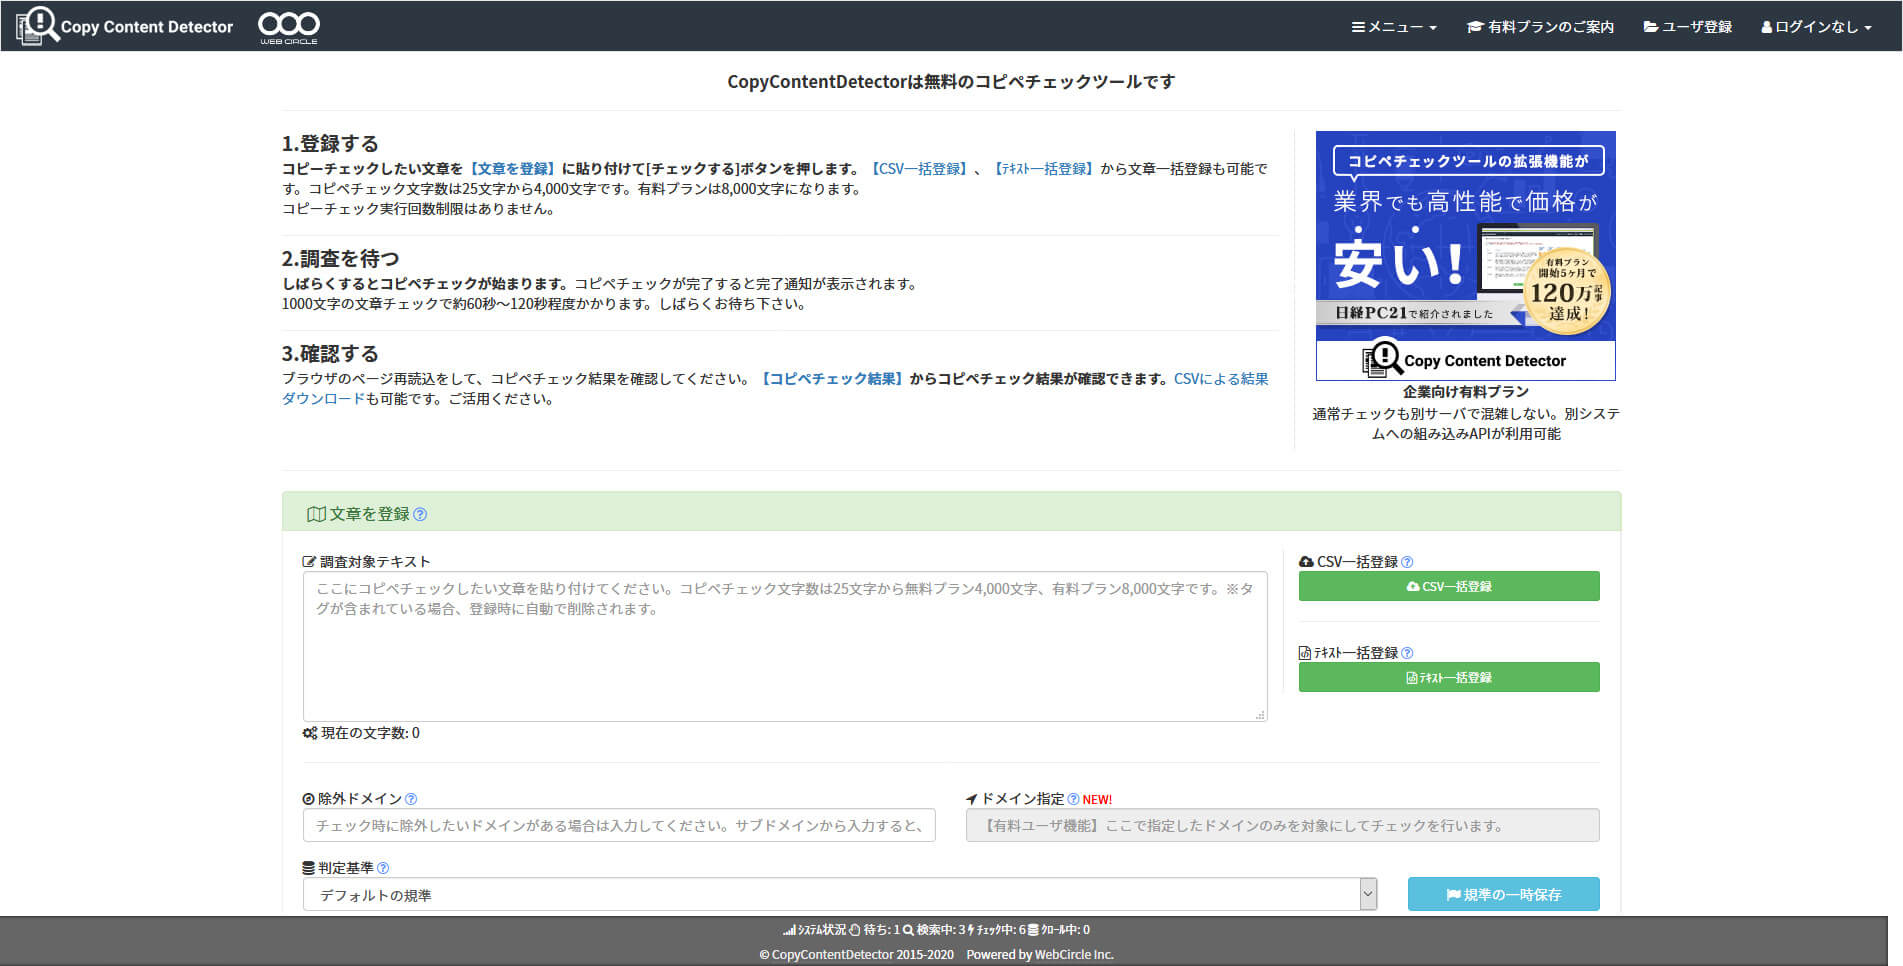The height and width of the screenshot is (966, 1903).
Task: Click the green ﾃｷｽﾄ一括登録 button
Action: coord(1449,677)
